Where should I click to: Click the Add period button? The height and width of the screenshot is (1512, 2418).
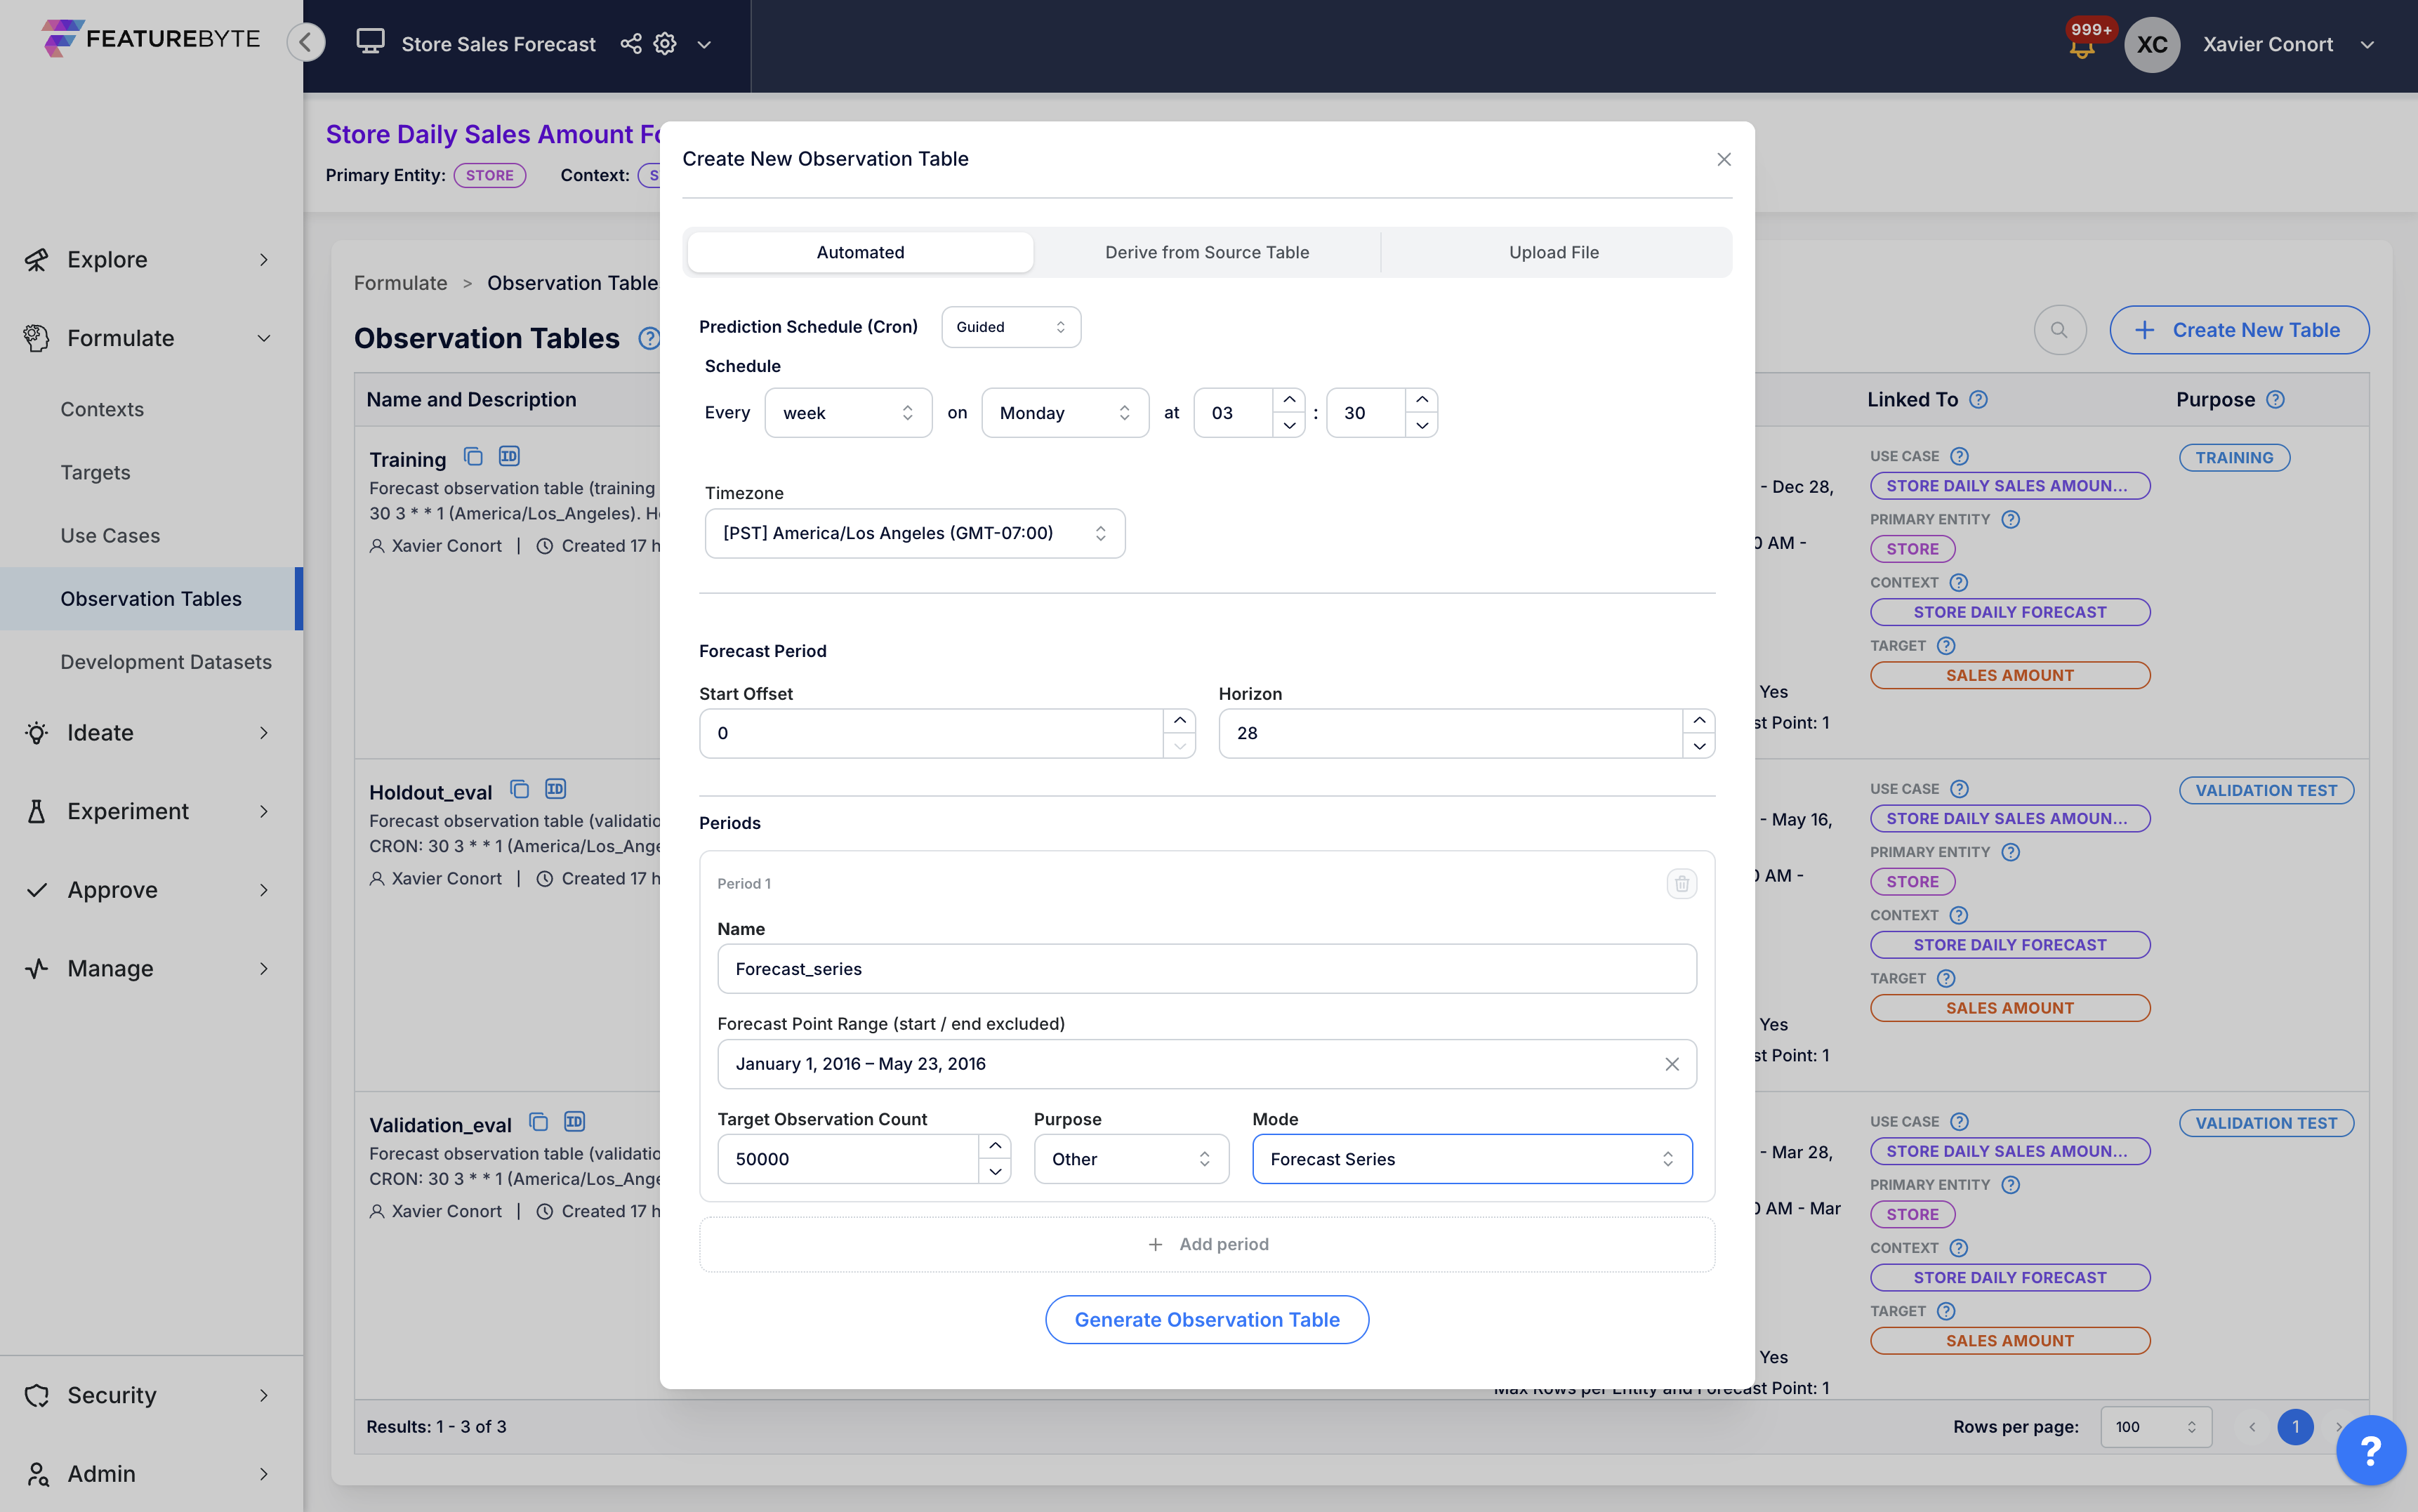(x=1206, y=1243)
